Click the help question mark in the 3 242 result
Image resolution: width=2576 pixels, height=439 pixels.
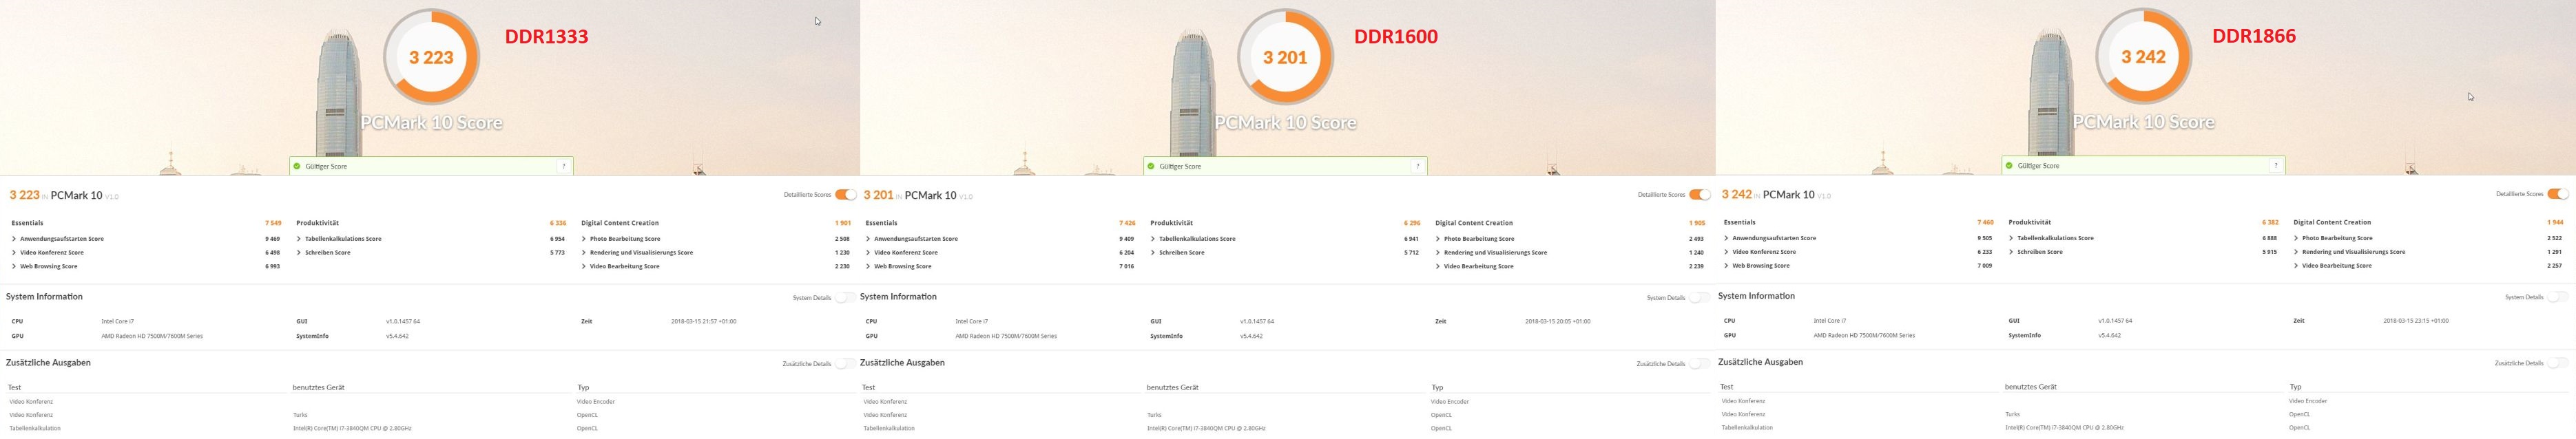click(x=2276, y=165)
